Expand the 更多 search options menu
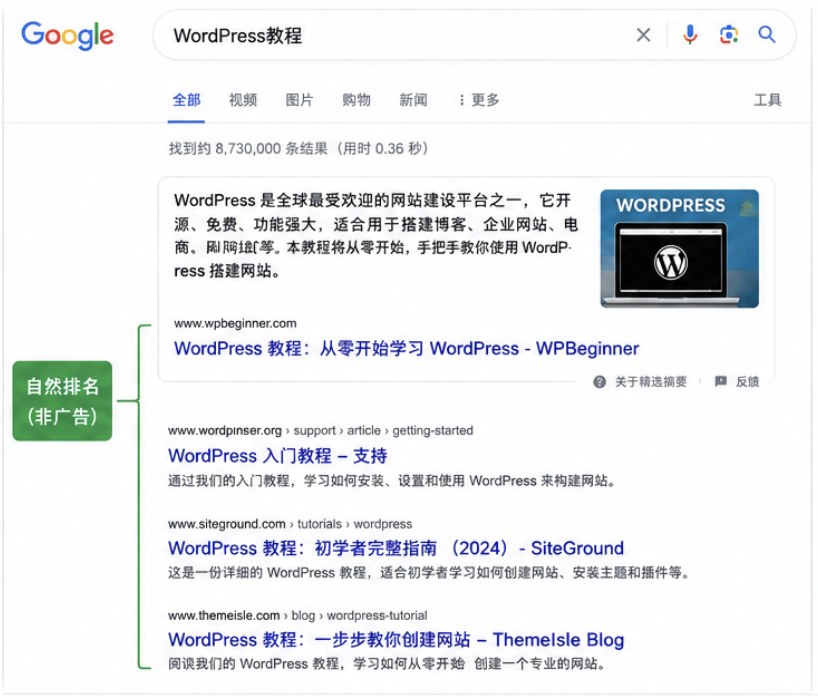 click(479, 100)
